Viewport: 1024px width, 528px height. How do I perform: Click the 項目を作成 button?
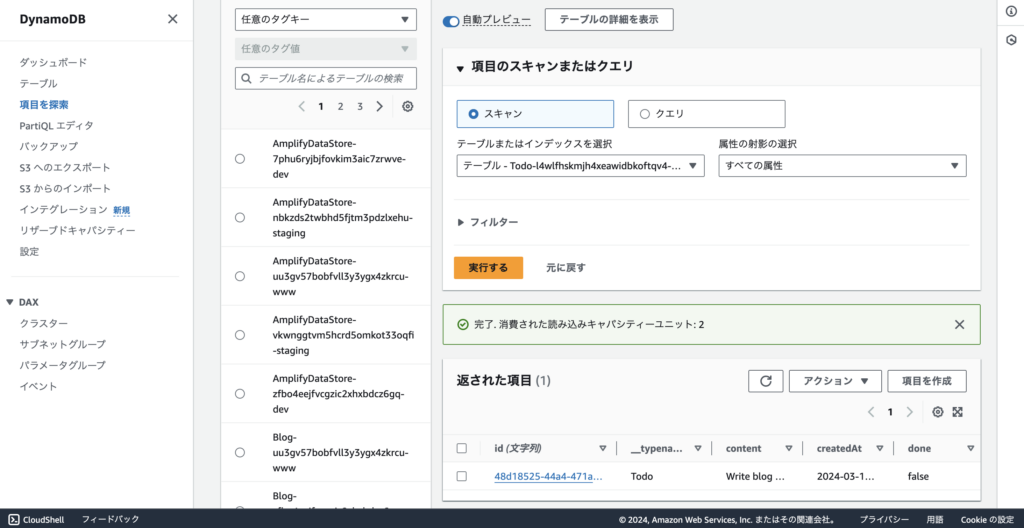(927, 381)
